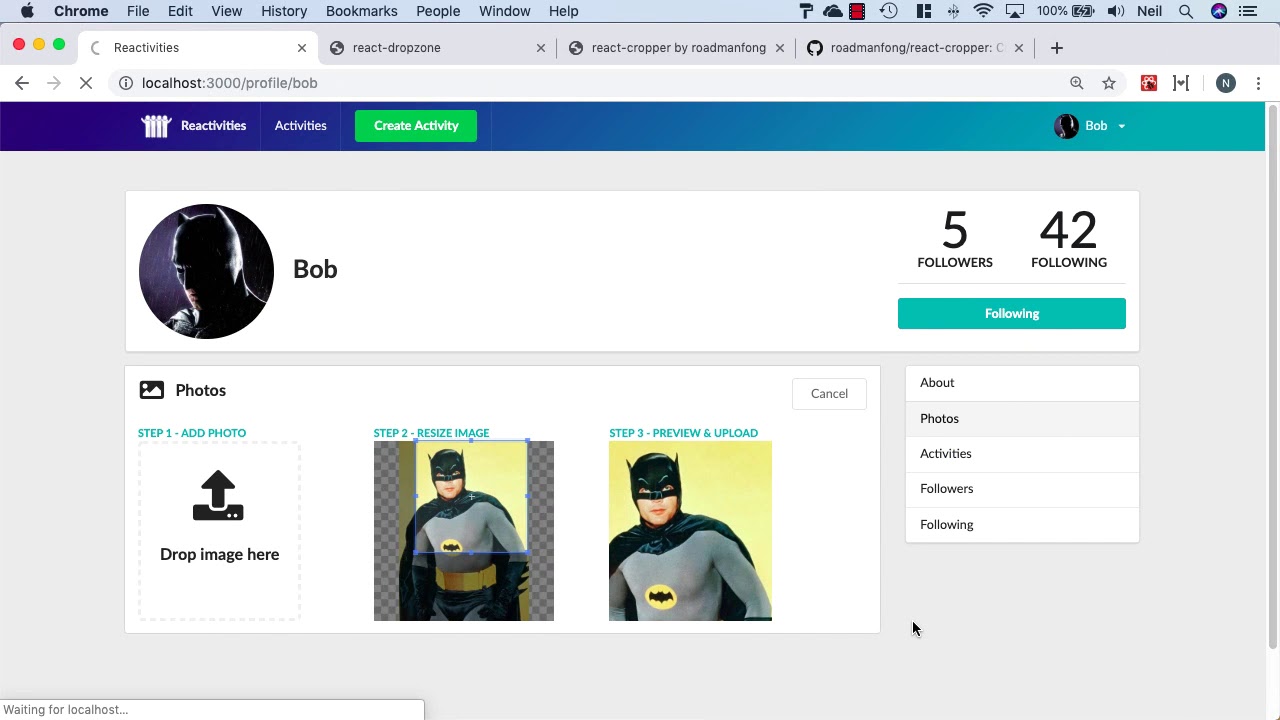Close the Reactivities tab
1280x720 pixels.
click(x=302, y=47)
